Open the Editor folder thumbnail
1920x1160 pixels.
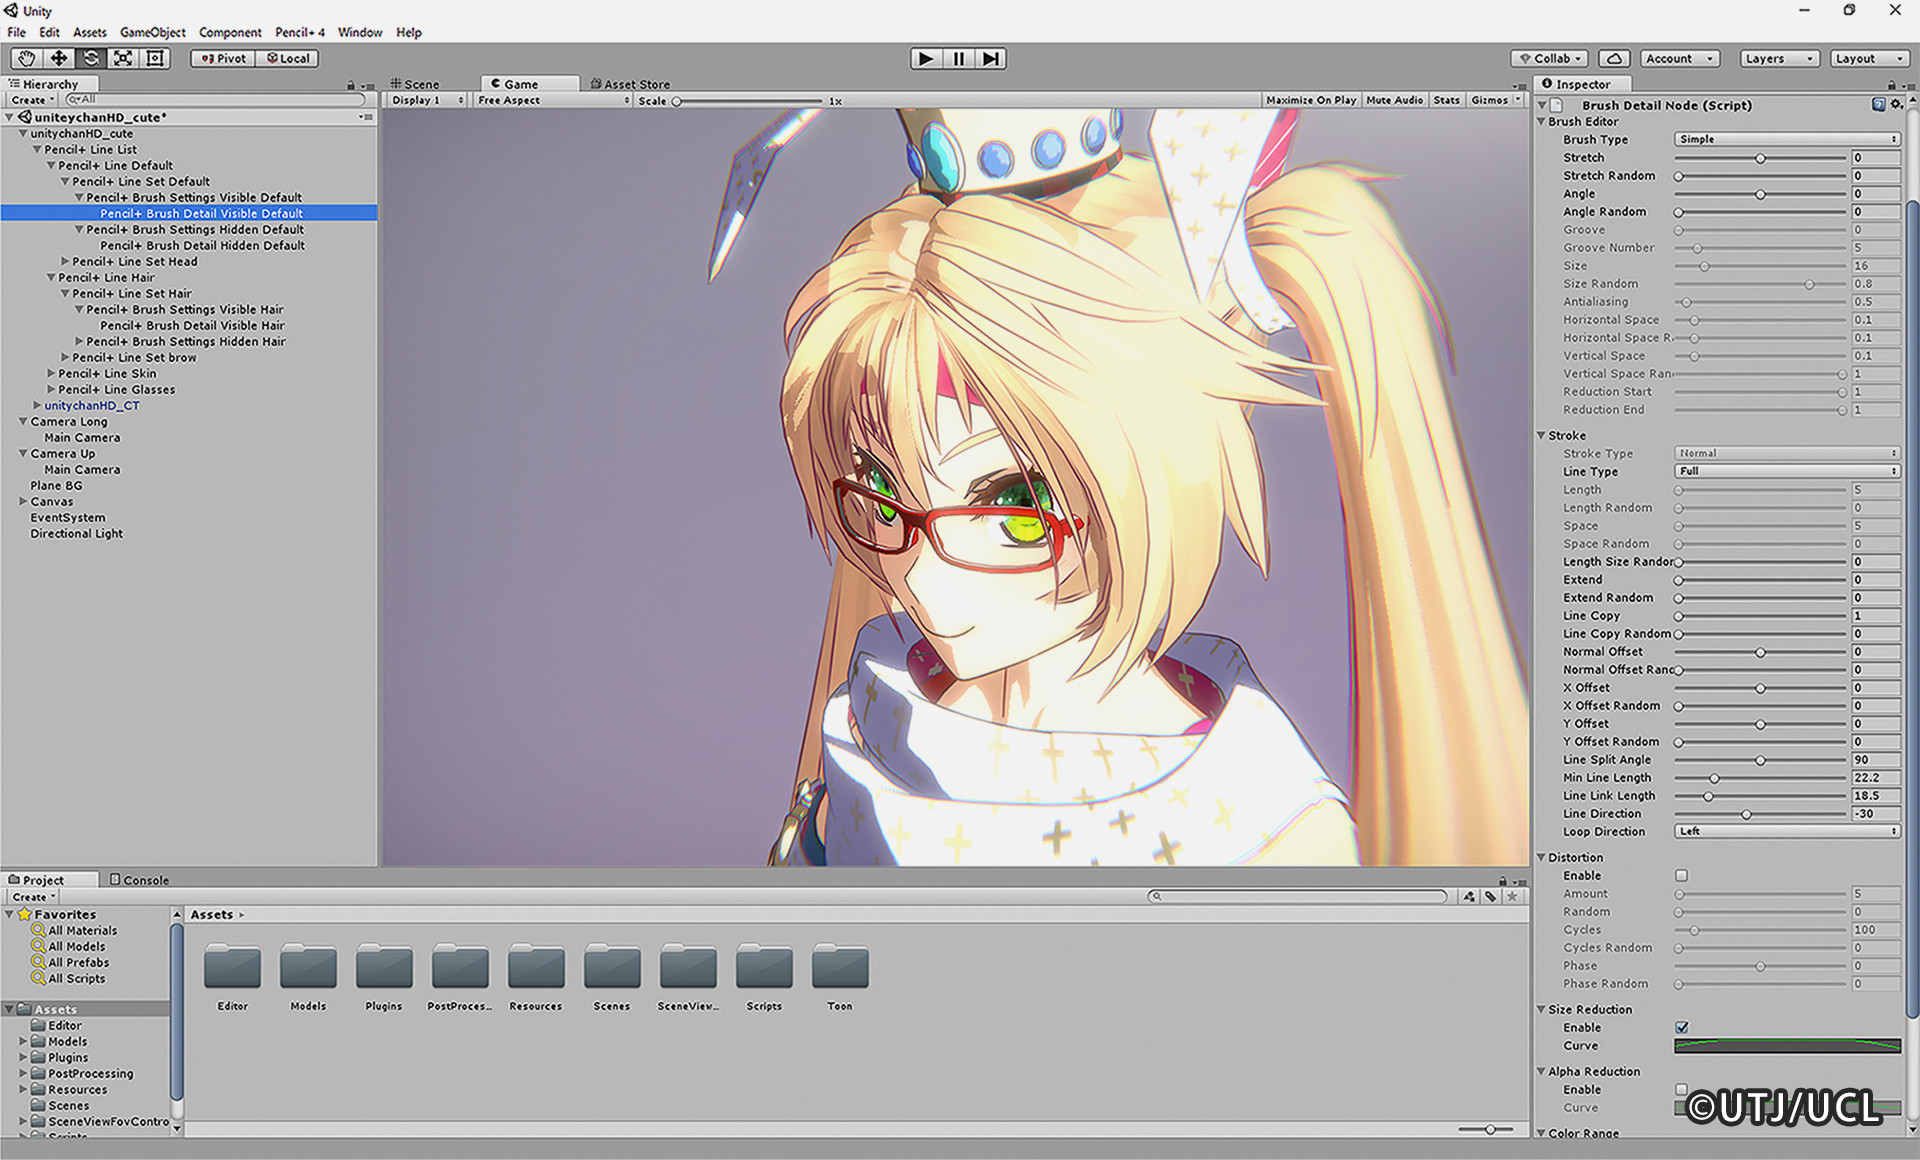click(232, 967)
